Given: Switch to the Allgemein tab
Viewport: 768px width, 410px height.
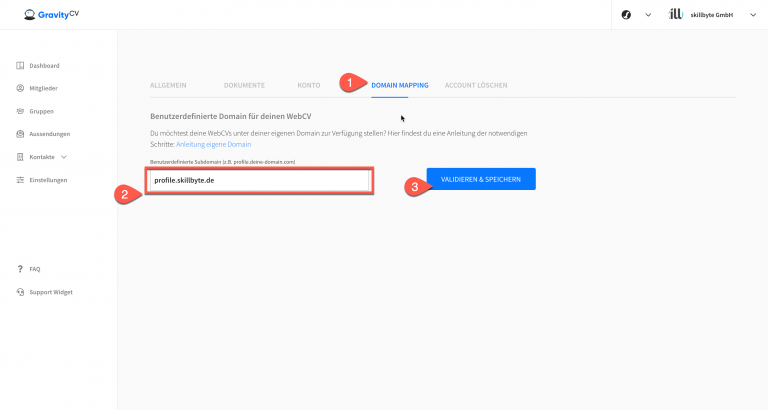Looking at the screenshot, I should pyautogui.click(x=168, y=85).
